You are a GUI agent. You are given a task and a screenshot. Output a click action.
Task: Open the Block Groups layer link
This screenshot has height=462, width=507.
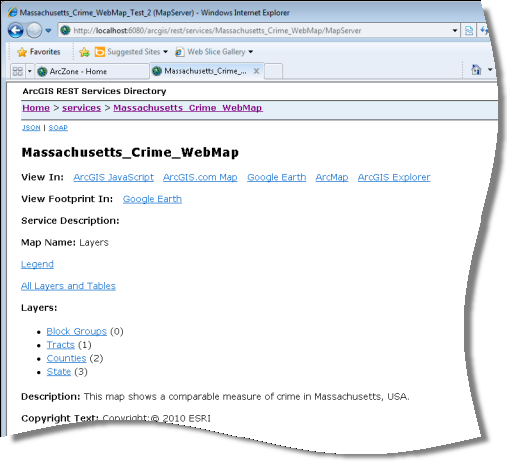click(x=76, y=331)
